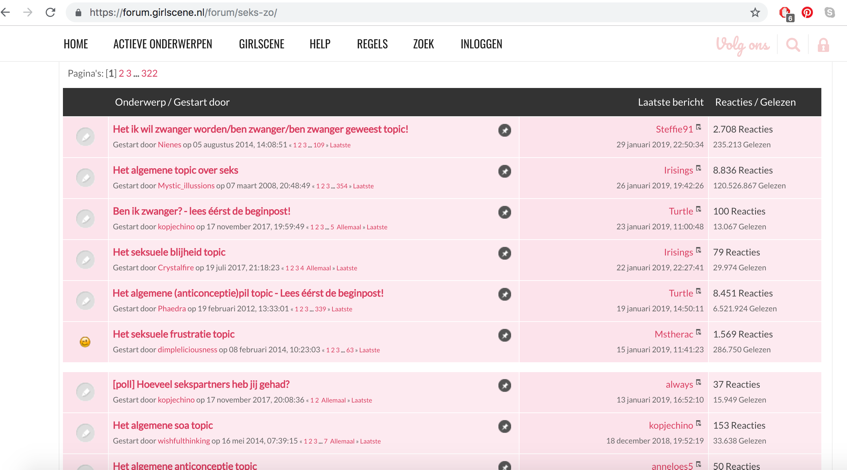Open the GIRLSCENE menu item
The image size is (847, 470).
pyautogui.click(x=261, y=44)
